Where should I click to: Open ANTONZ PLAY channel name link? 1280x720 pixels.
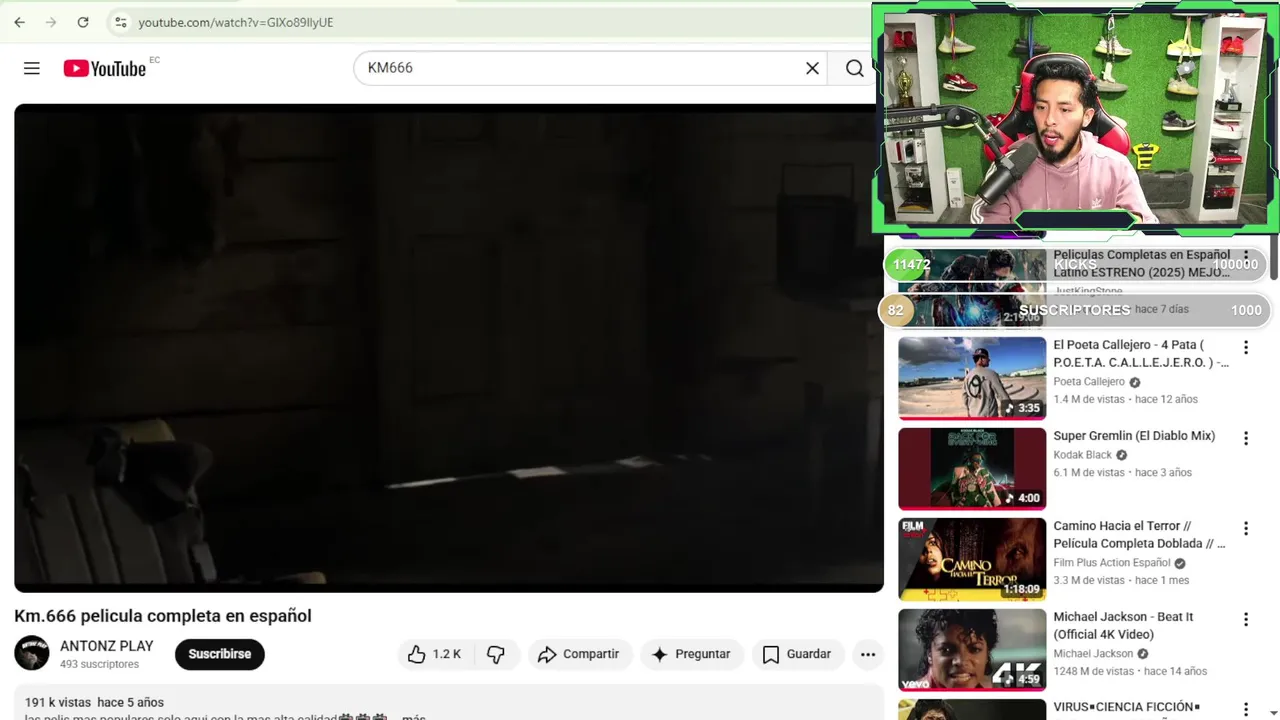click(107, 646)
